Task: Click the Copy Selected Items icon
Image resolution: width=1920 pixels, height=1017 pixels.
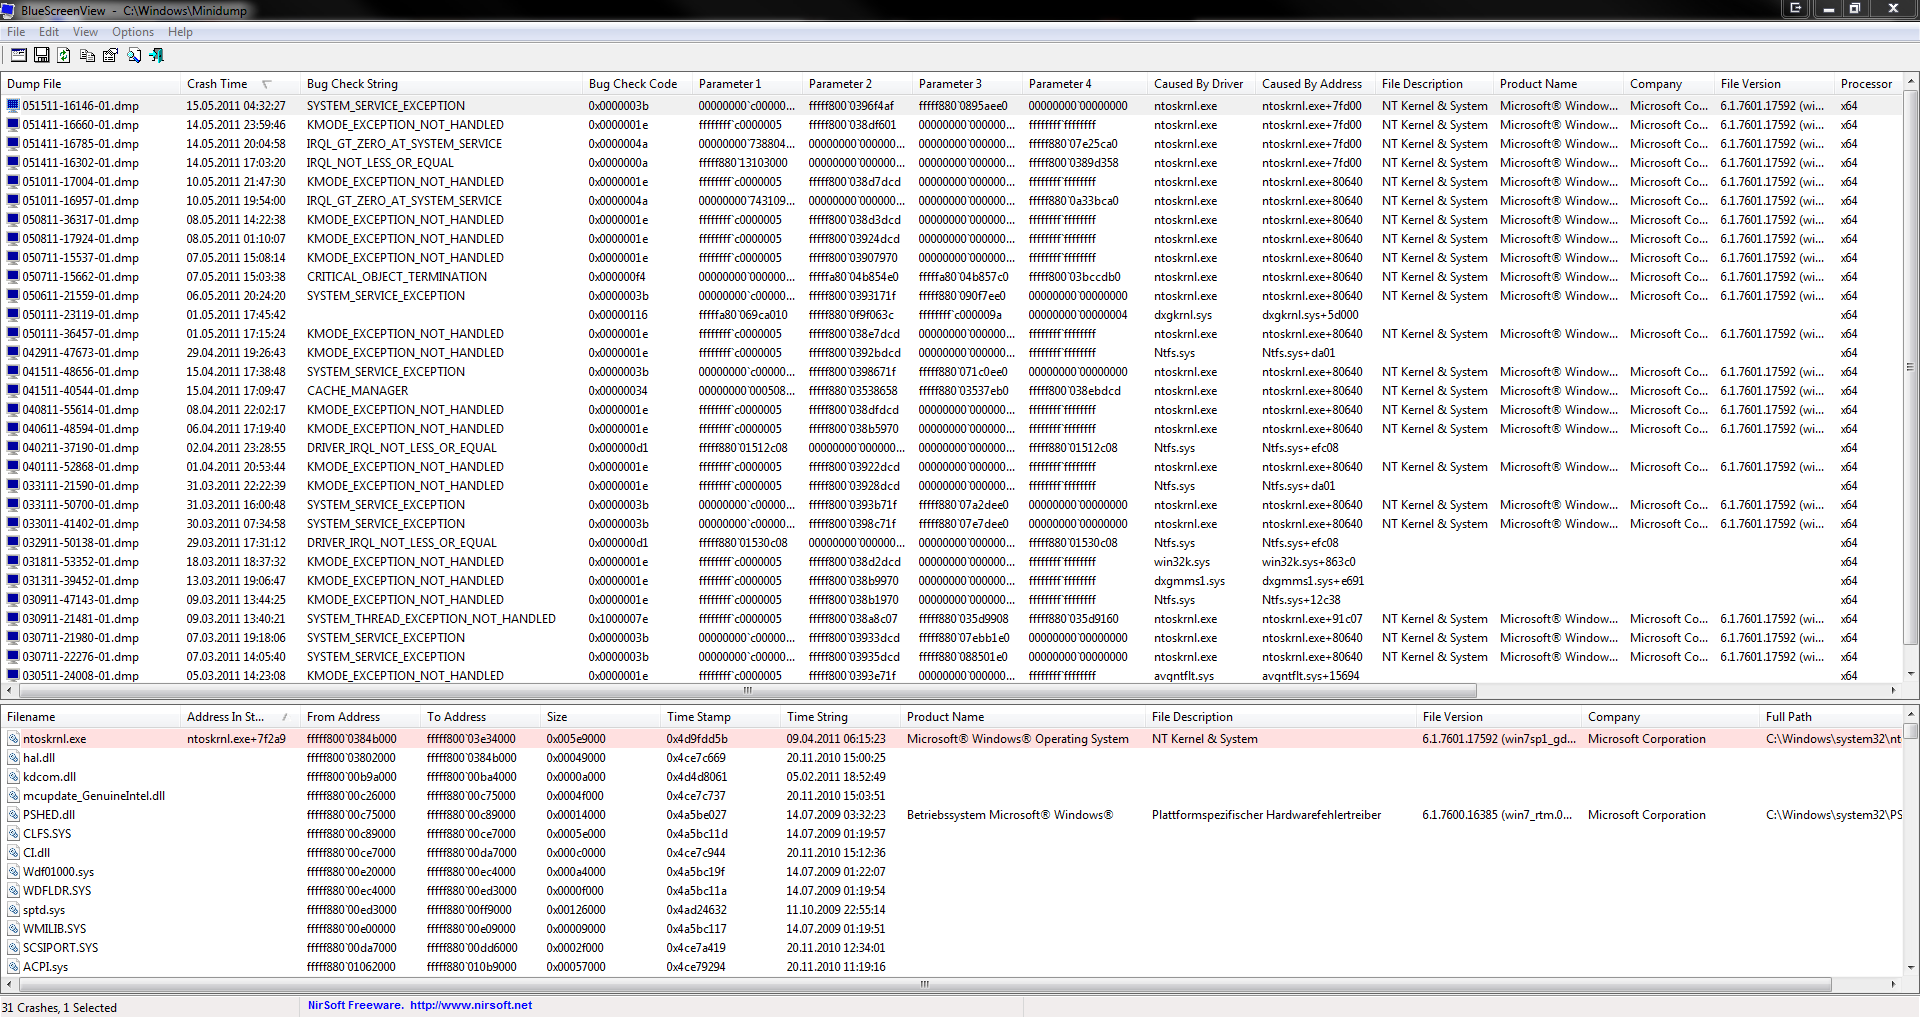Action: click(87, 55)
